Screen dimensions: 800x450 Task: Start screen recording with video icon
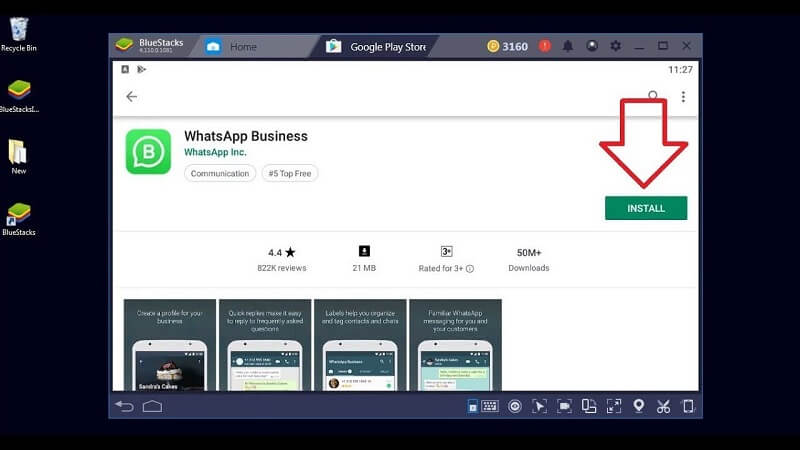pos(564,406)
